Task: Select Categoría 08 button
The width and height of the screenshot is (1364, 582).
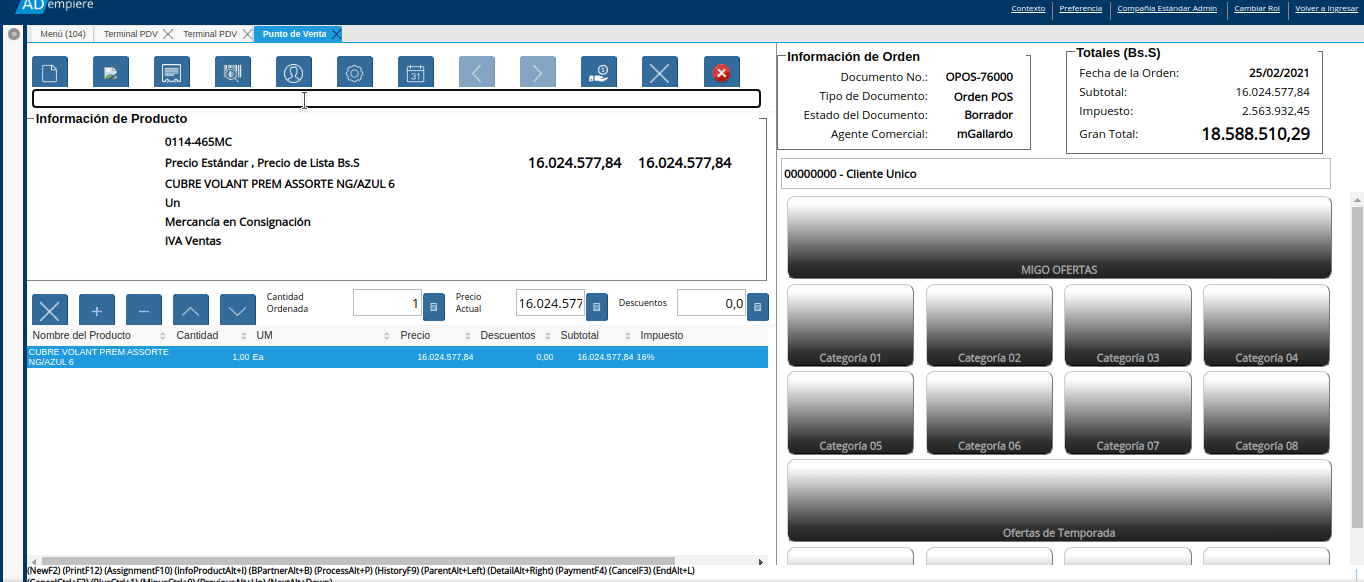Action: [x=1266, y=414]
